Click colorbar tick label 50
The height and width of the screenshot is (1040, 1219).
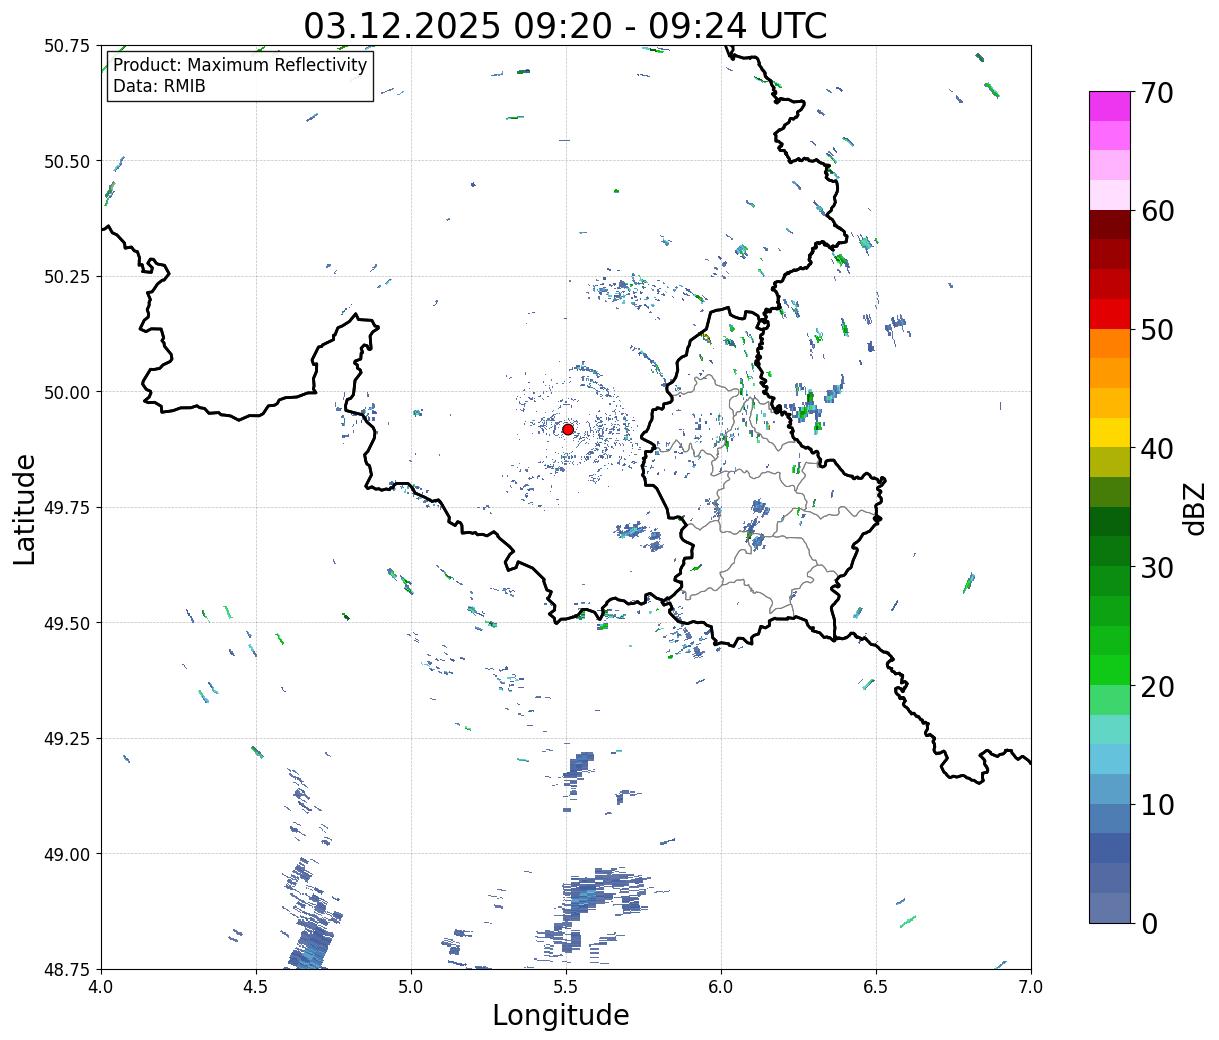coord(1156,330)
